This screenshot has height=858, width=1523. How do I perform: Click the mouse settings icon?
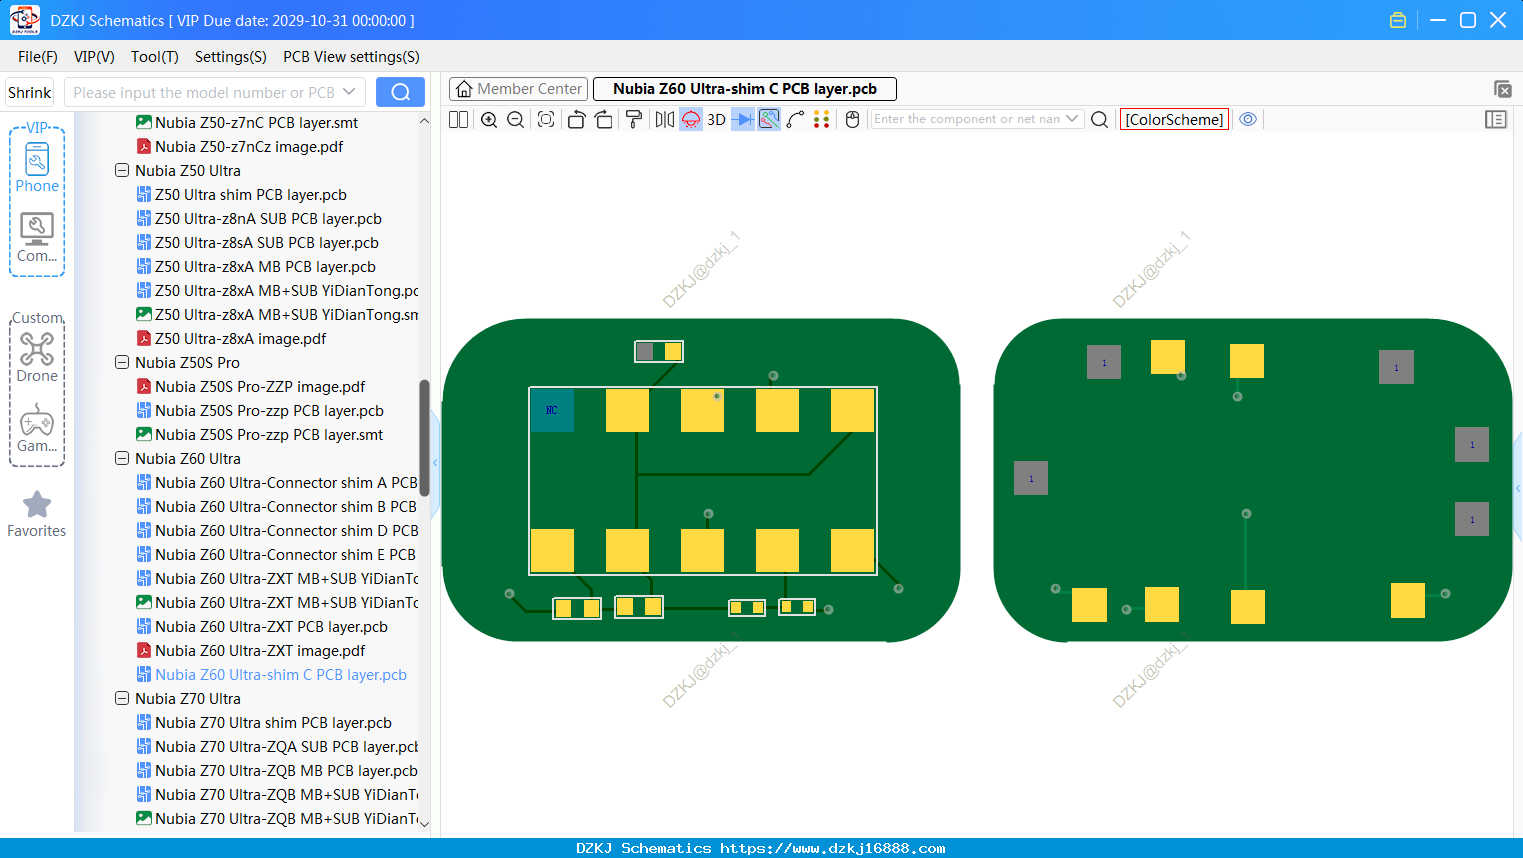853,119
